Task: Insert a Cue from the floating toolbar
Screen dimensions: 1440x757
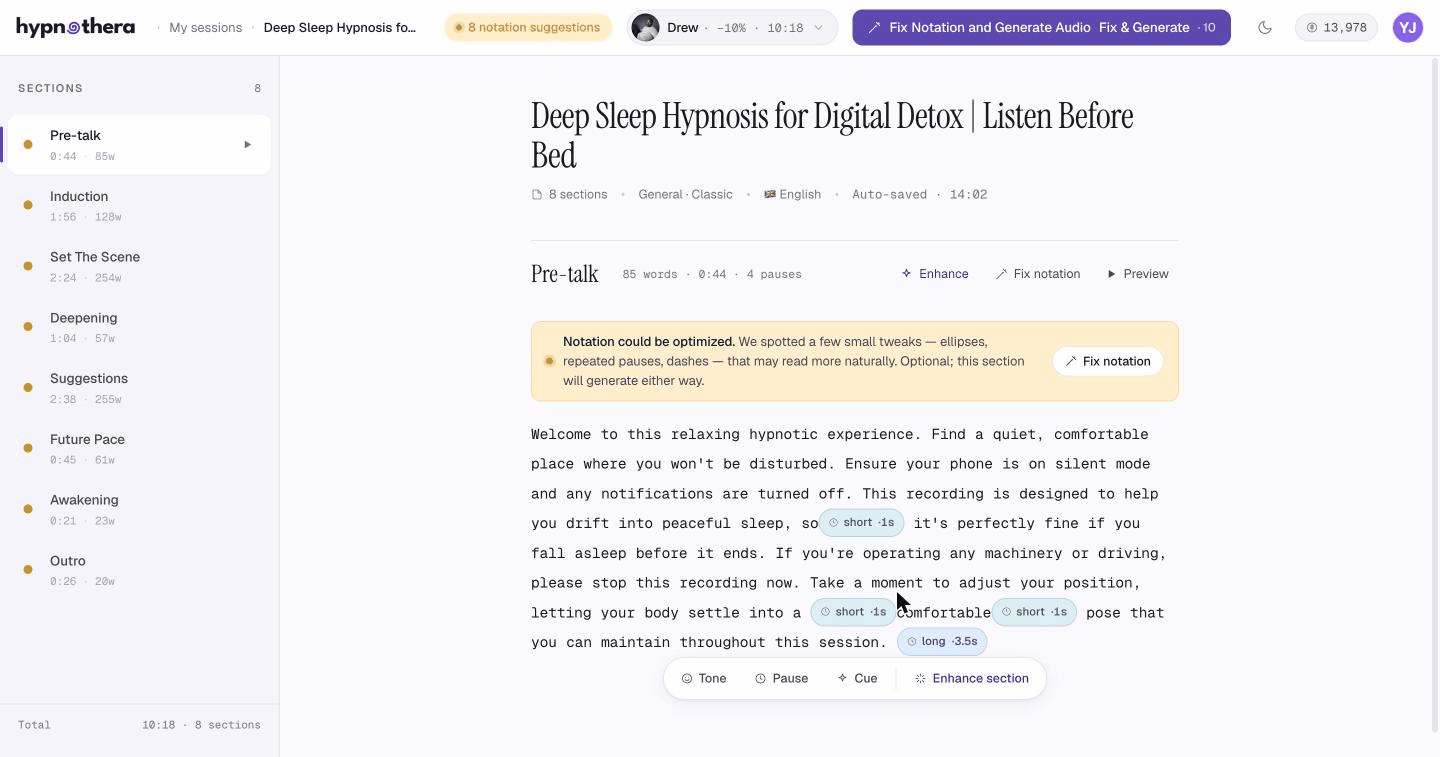Action: (857, 678)
